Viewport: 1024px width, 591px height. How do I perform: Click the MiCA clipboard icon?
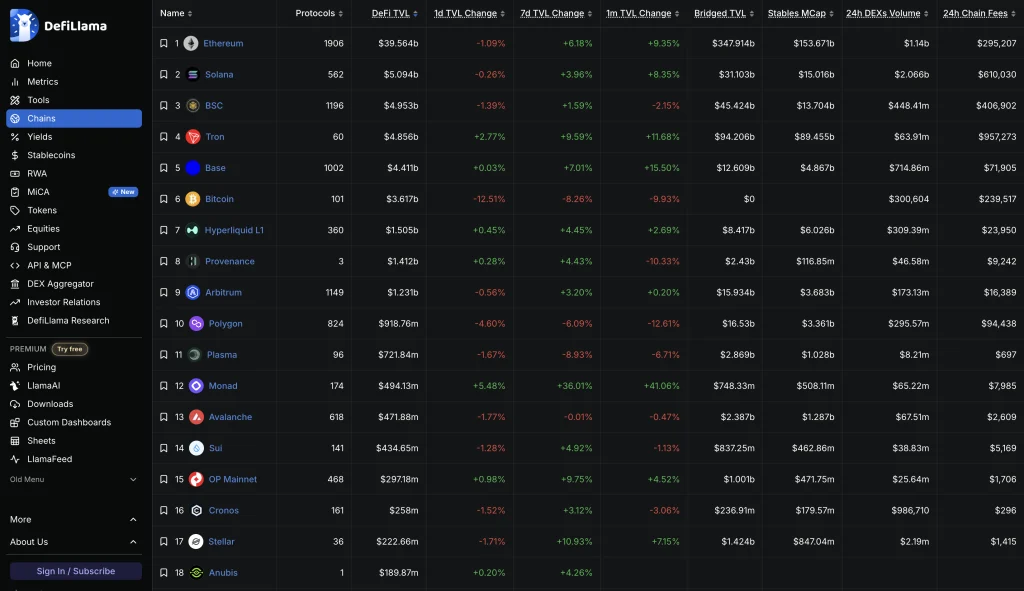tap(15, 192)
